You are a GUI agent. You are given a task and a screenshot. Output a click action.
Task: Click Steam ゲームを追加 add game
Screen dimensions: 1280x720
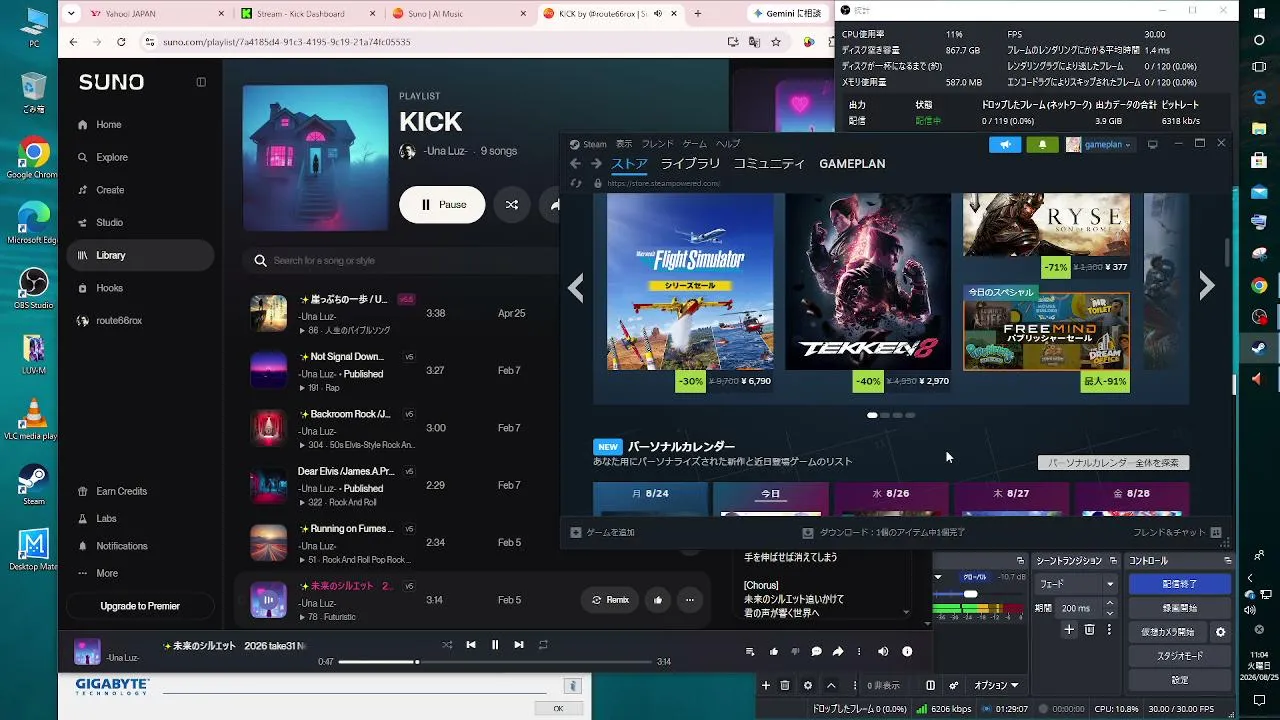click(603, 533)
